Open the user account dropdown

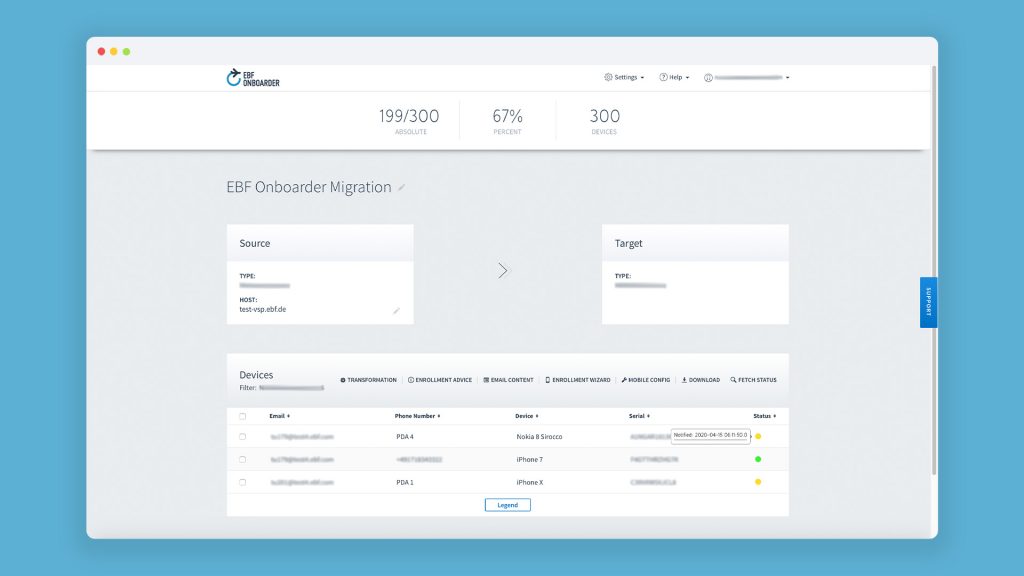(746, 78)
